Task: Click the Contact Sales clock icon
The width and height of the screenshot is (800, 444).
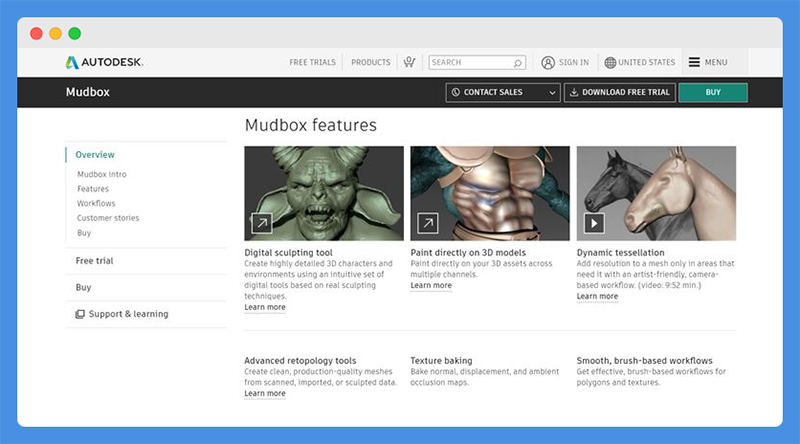Action: pyautogui.click(x=456, y=92)
